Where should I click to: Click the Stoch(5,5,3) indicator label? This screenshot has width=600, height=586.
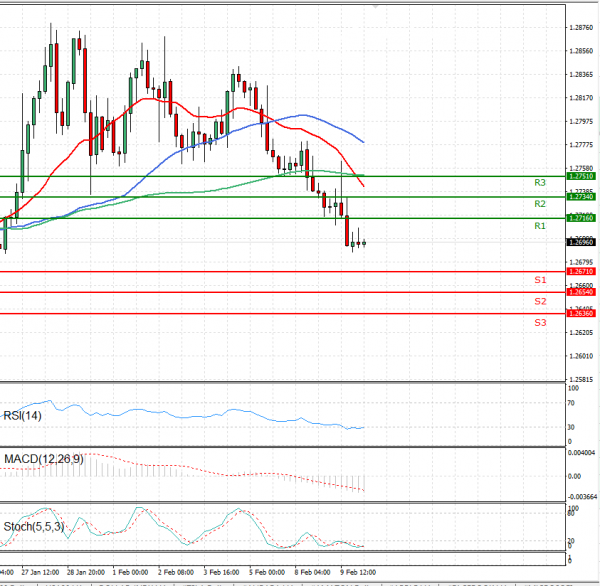tap(34, 527)
